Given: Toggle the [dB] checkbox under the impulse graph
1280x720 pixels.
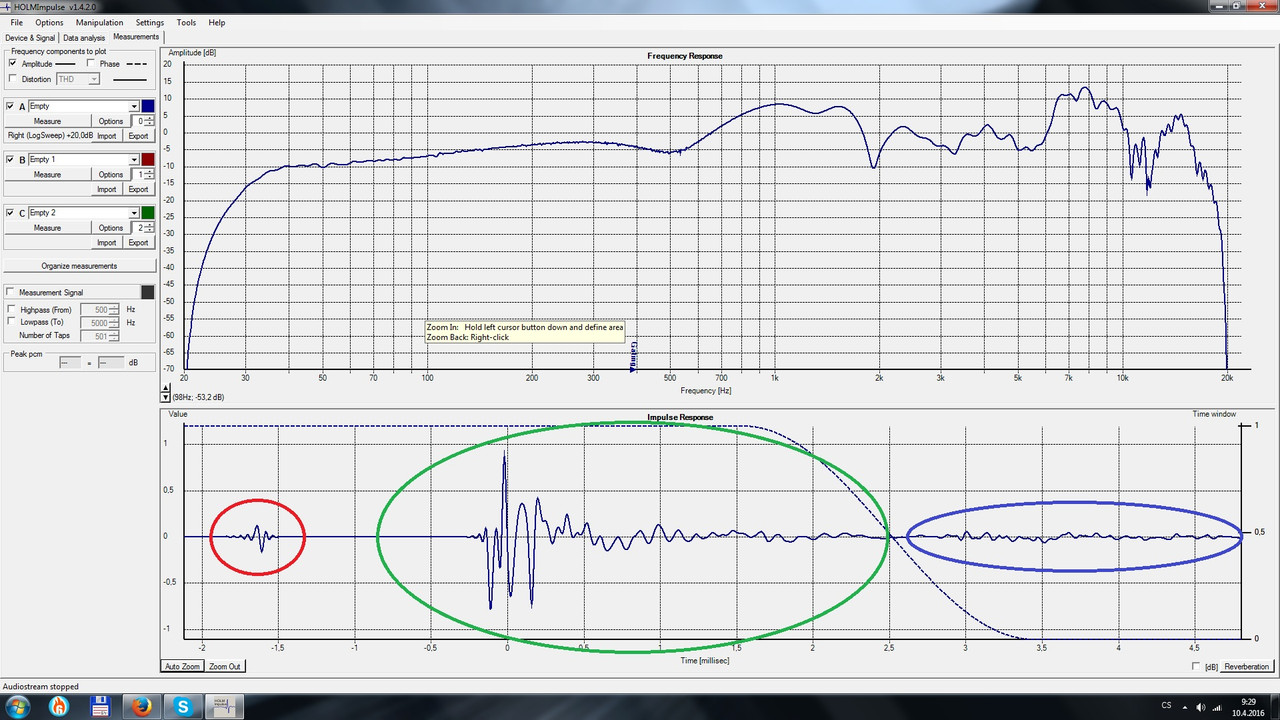Looking at the screenshot, I should [x=1197, y=666].
